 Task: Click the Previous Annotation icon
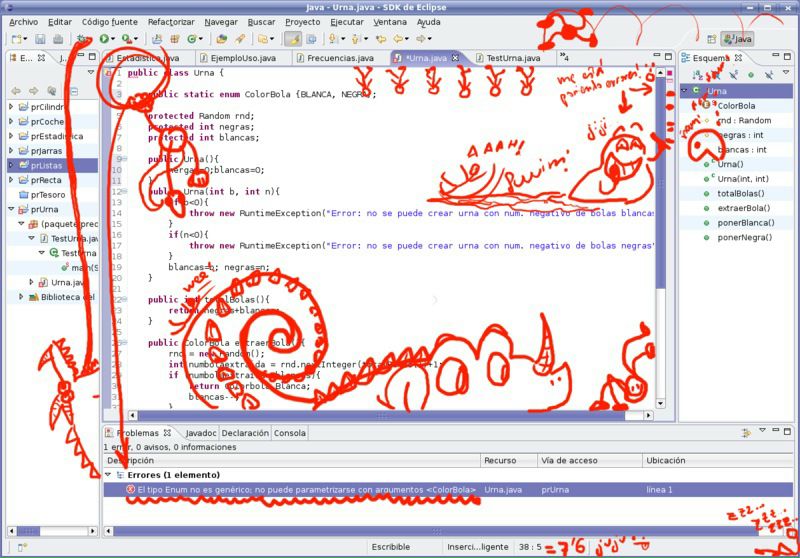coord(357,39)
